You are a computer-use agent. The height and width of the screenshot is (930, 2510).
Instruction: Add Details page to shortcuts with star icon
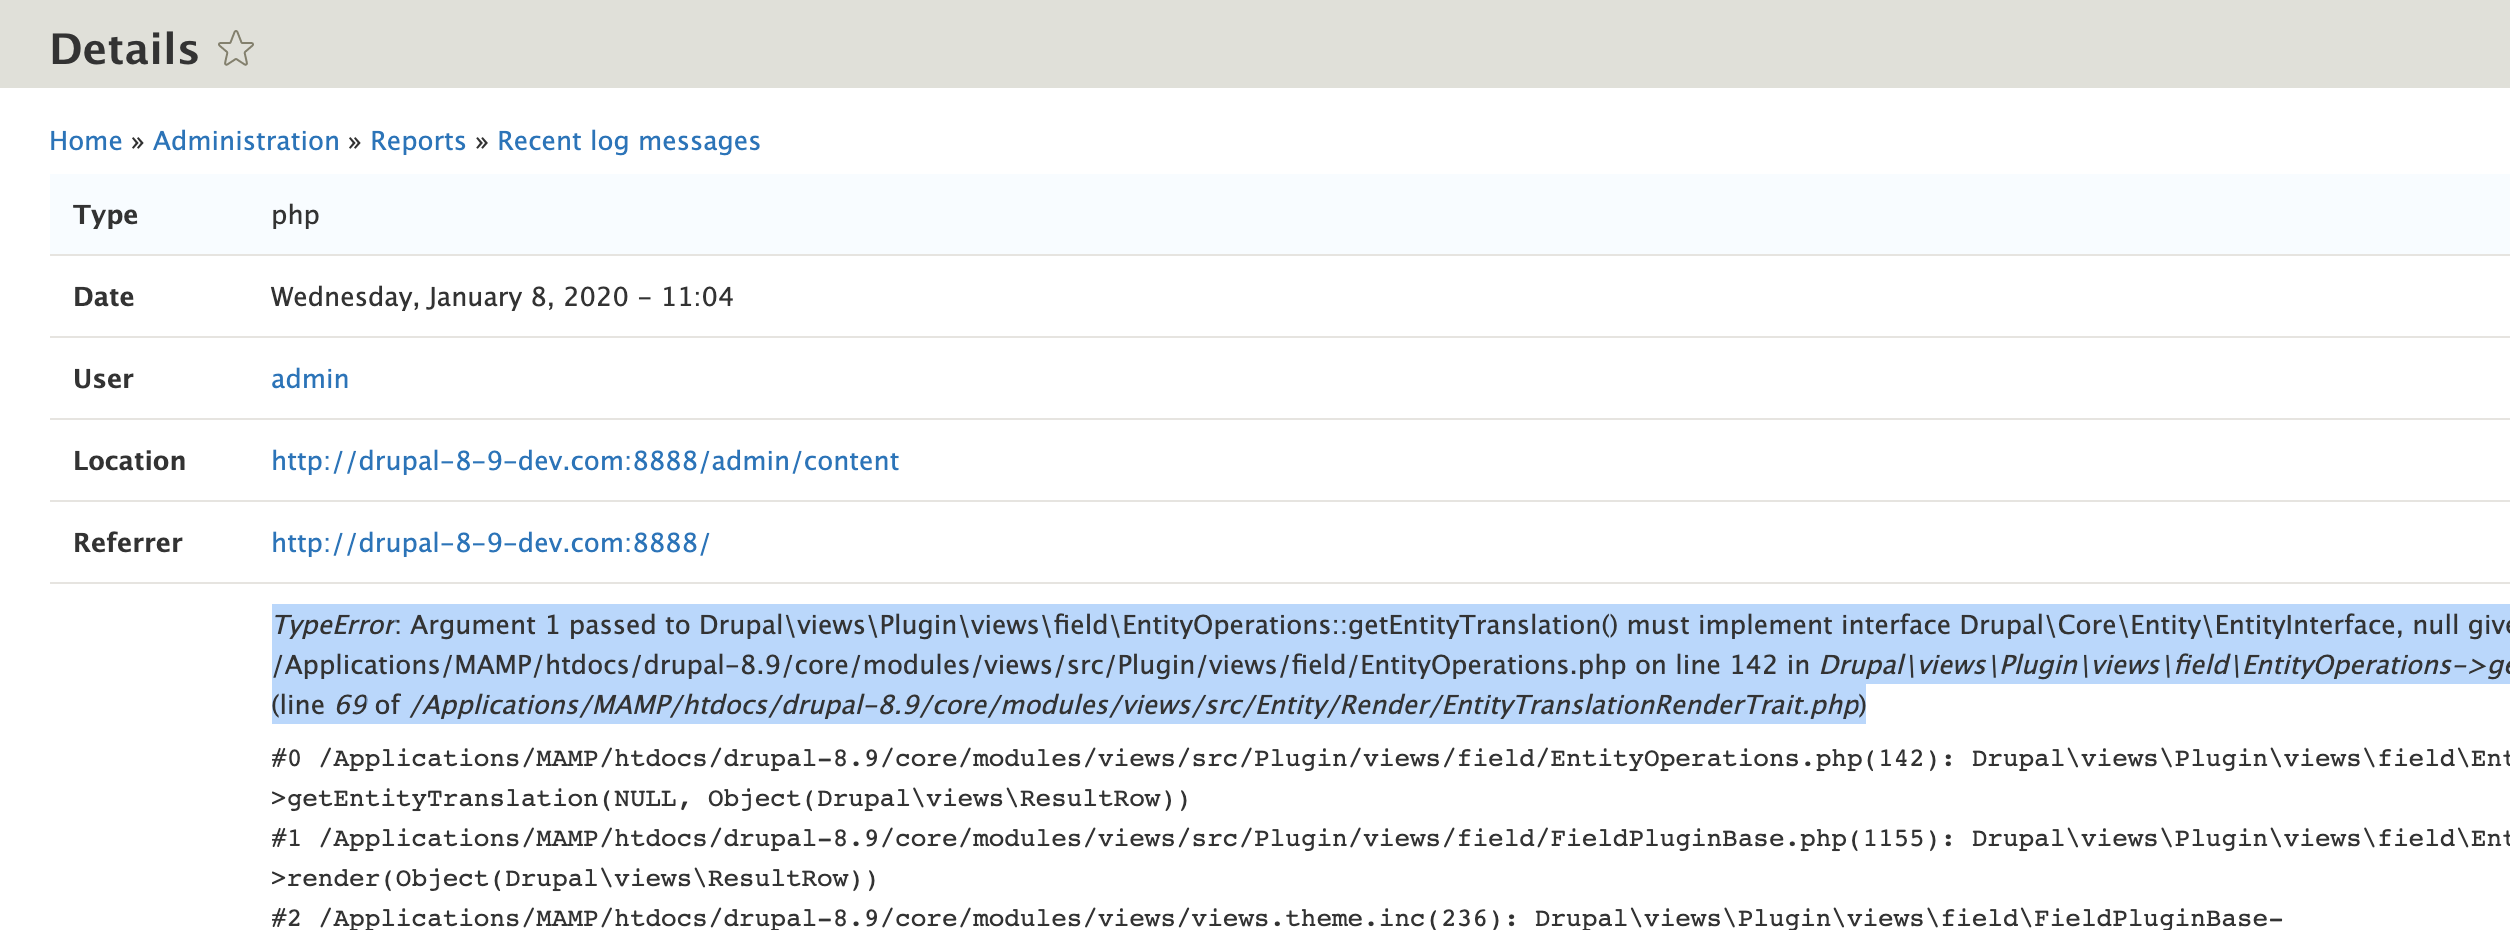(236, 48)
